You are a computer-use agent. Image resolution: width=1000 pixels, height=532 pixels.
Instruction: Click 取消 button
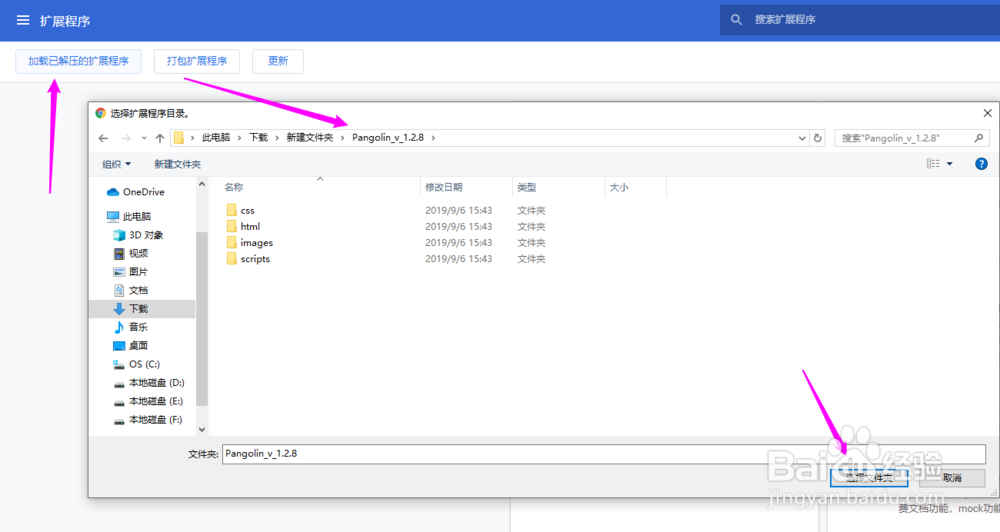(952, 478)
